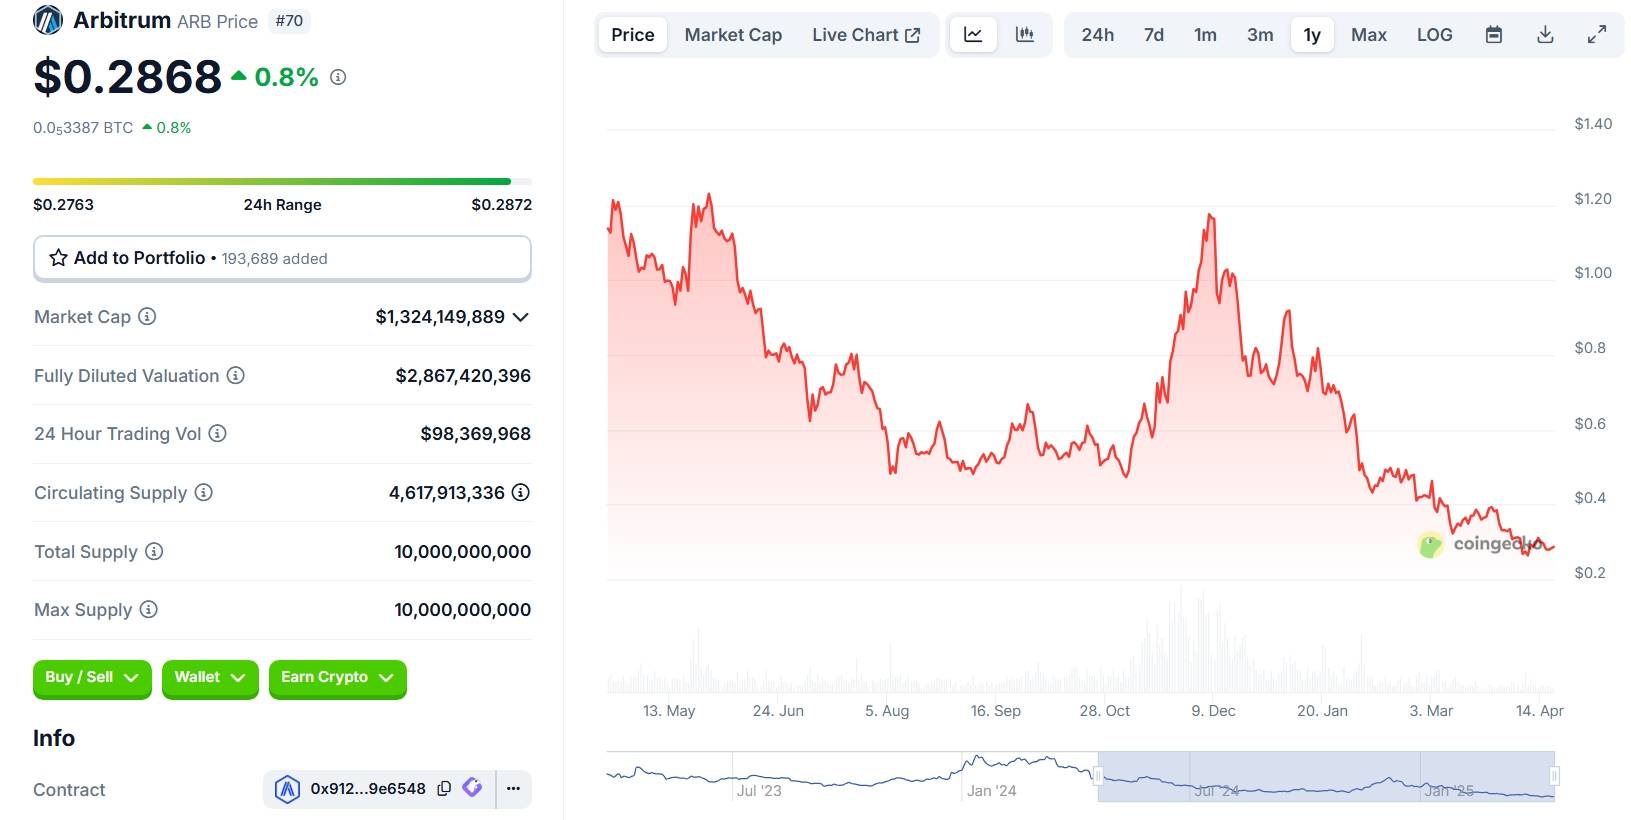
Task: Select the Max time range
Action: coord(1368,35)
